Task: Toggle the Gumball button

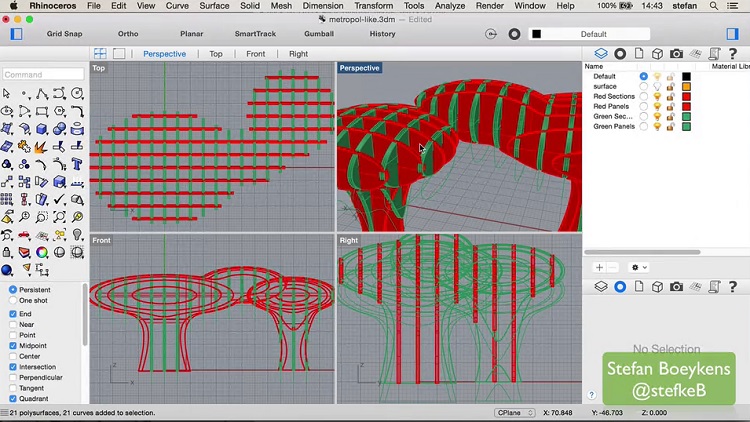Action: [x=319, y=34]
